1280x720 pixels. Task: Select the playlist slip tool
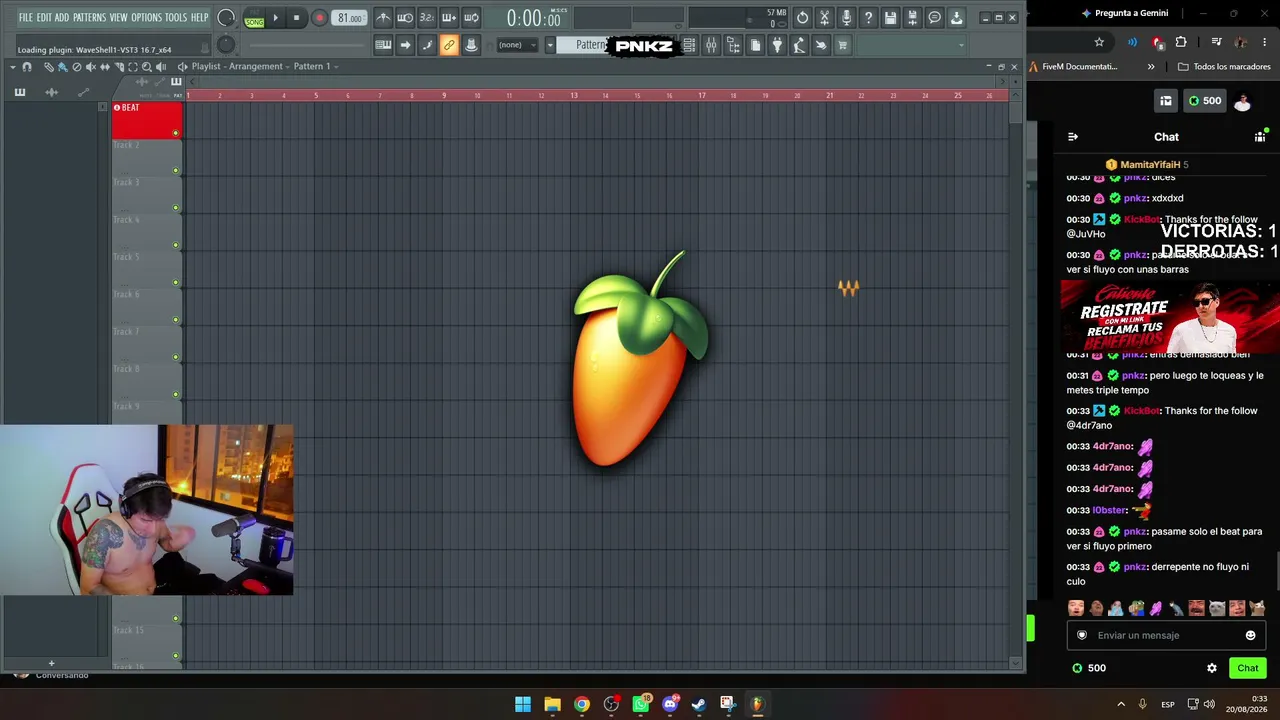tap(105, 67)
